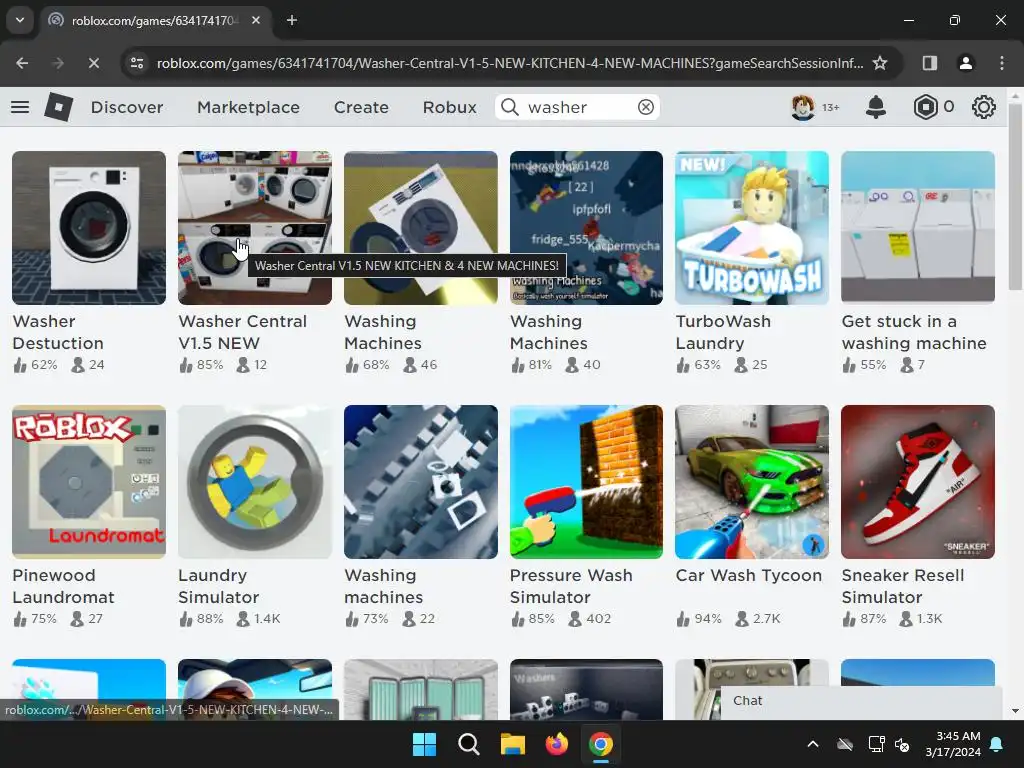Open Washing machines game with 73% rating
The width and height of the screenshot is (1024, 768).
click(421, 482)
